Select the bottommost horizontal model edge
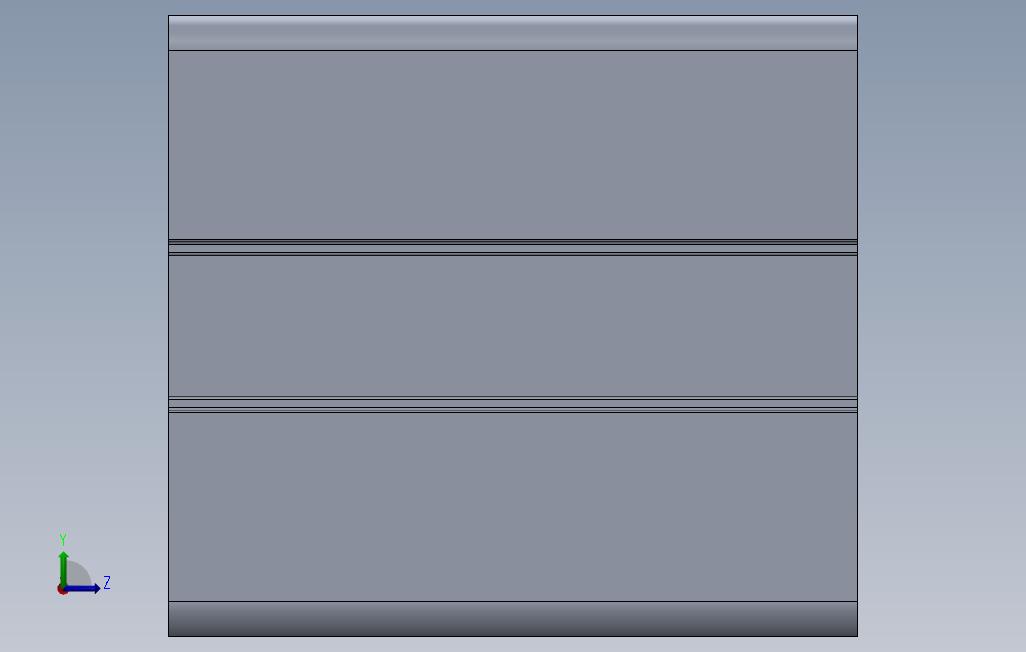This screenshot has height=652, width=1026. pyautogui.click(x=513, y=636)
